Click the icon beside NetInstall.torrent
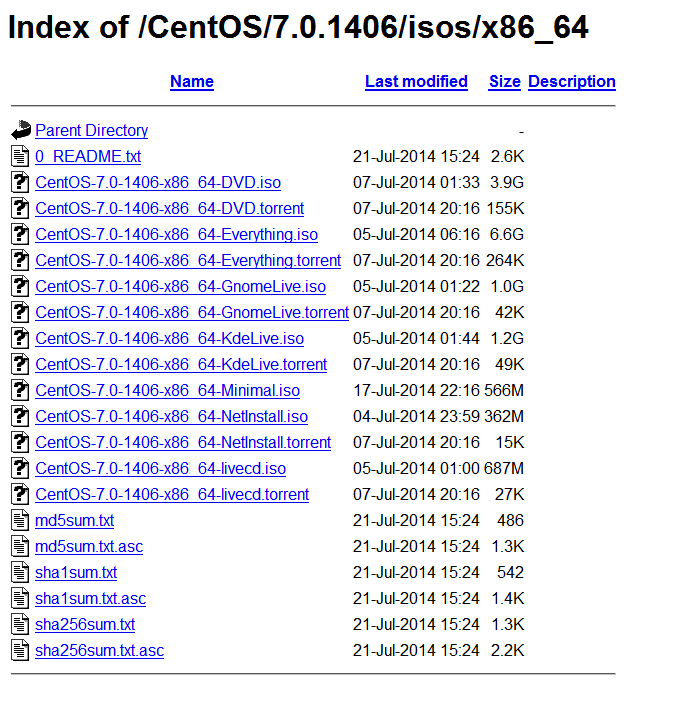The image size is (688, 703). (x=20, y=442)
